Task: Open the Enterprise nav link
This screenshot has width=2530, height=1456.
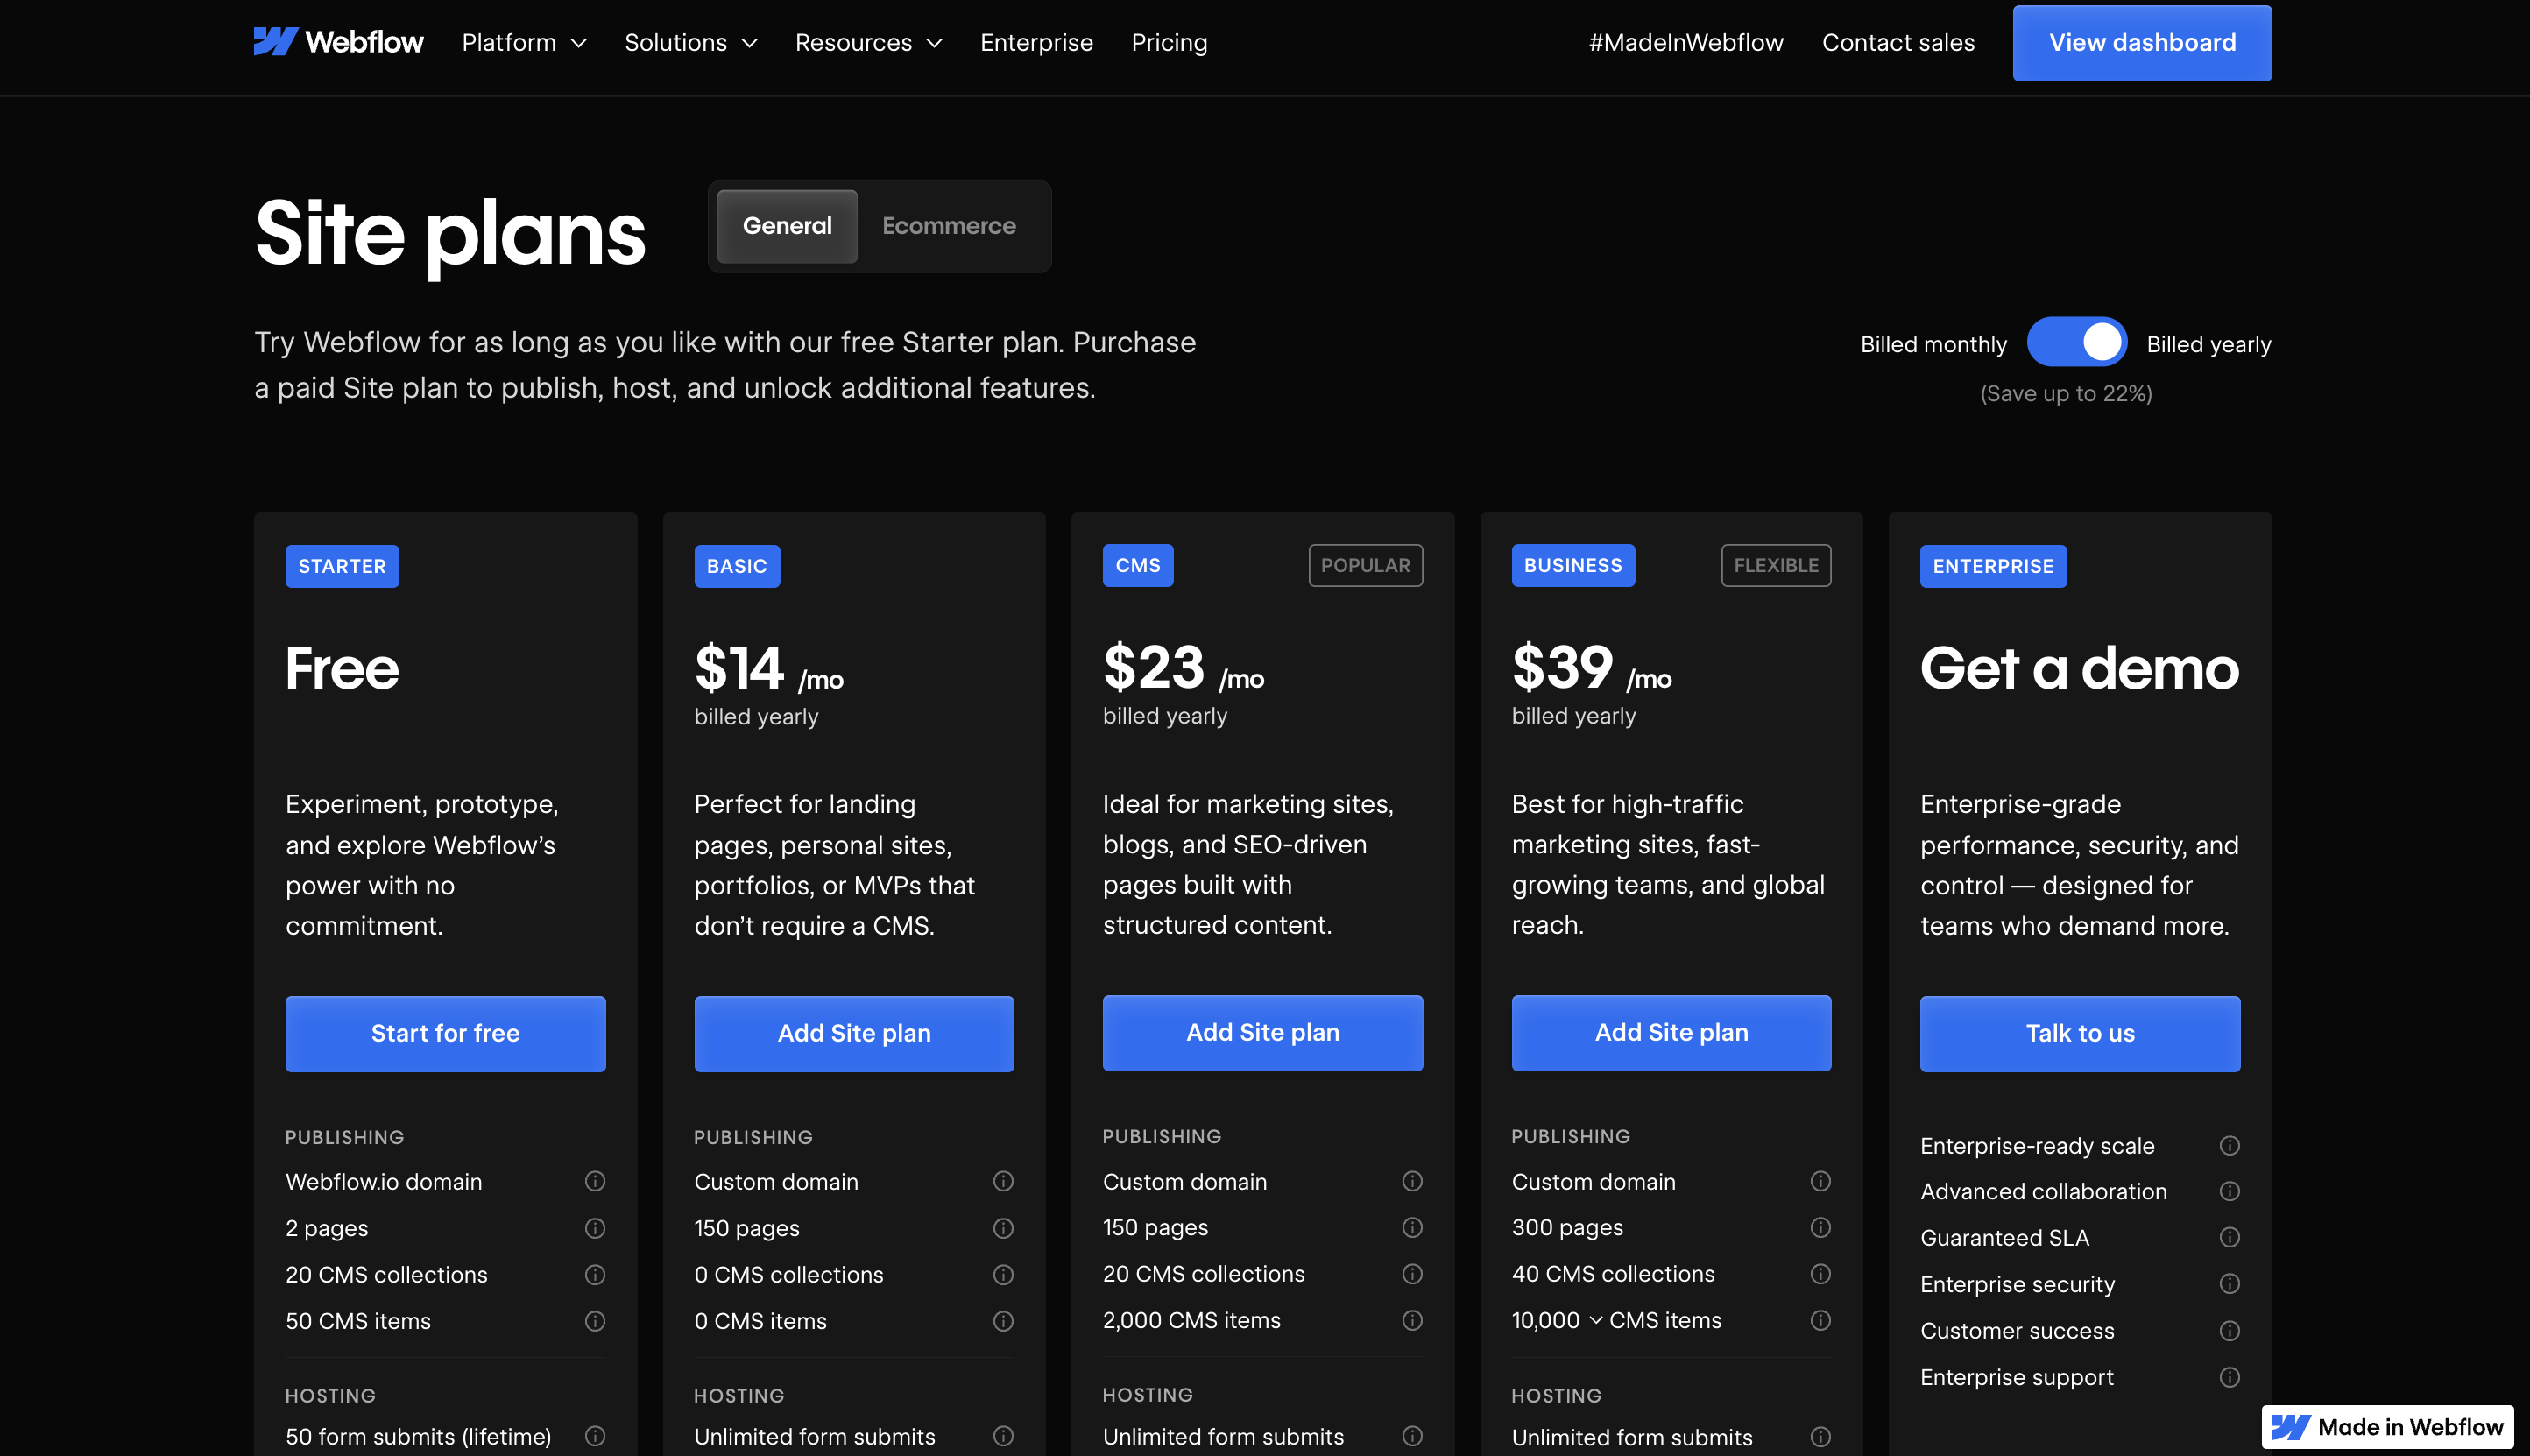Action: click(1036, 42)
